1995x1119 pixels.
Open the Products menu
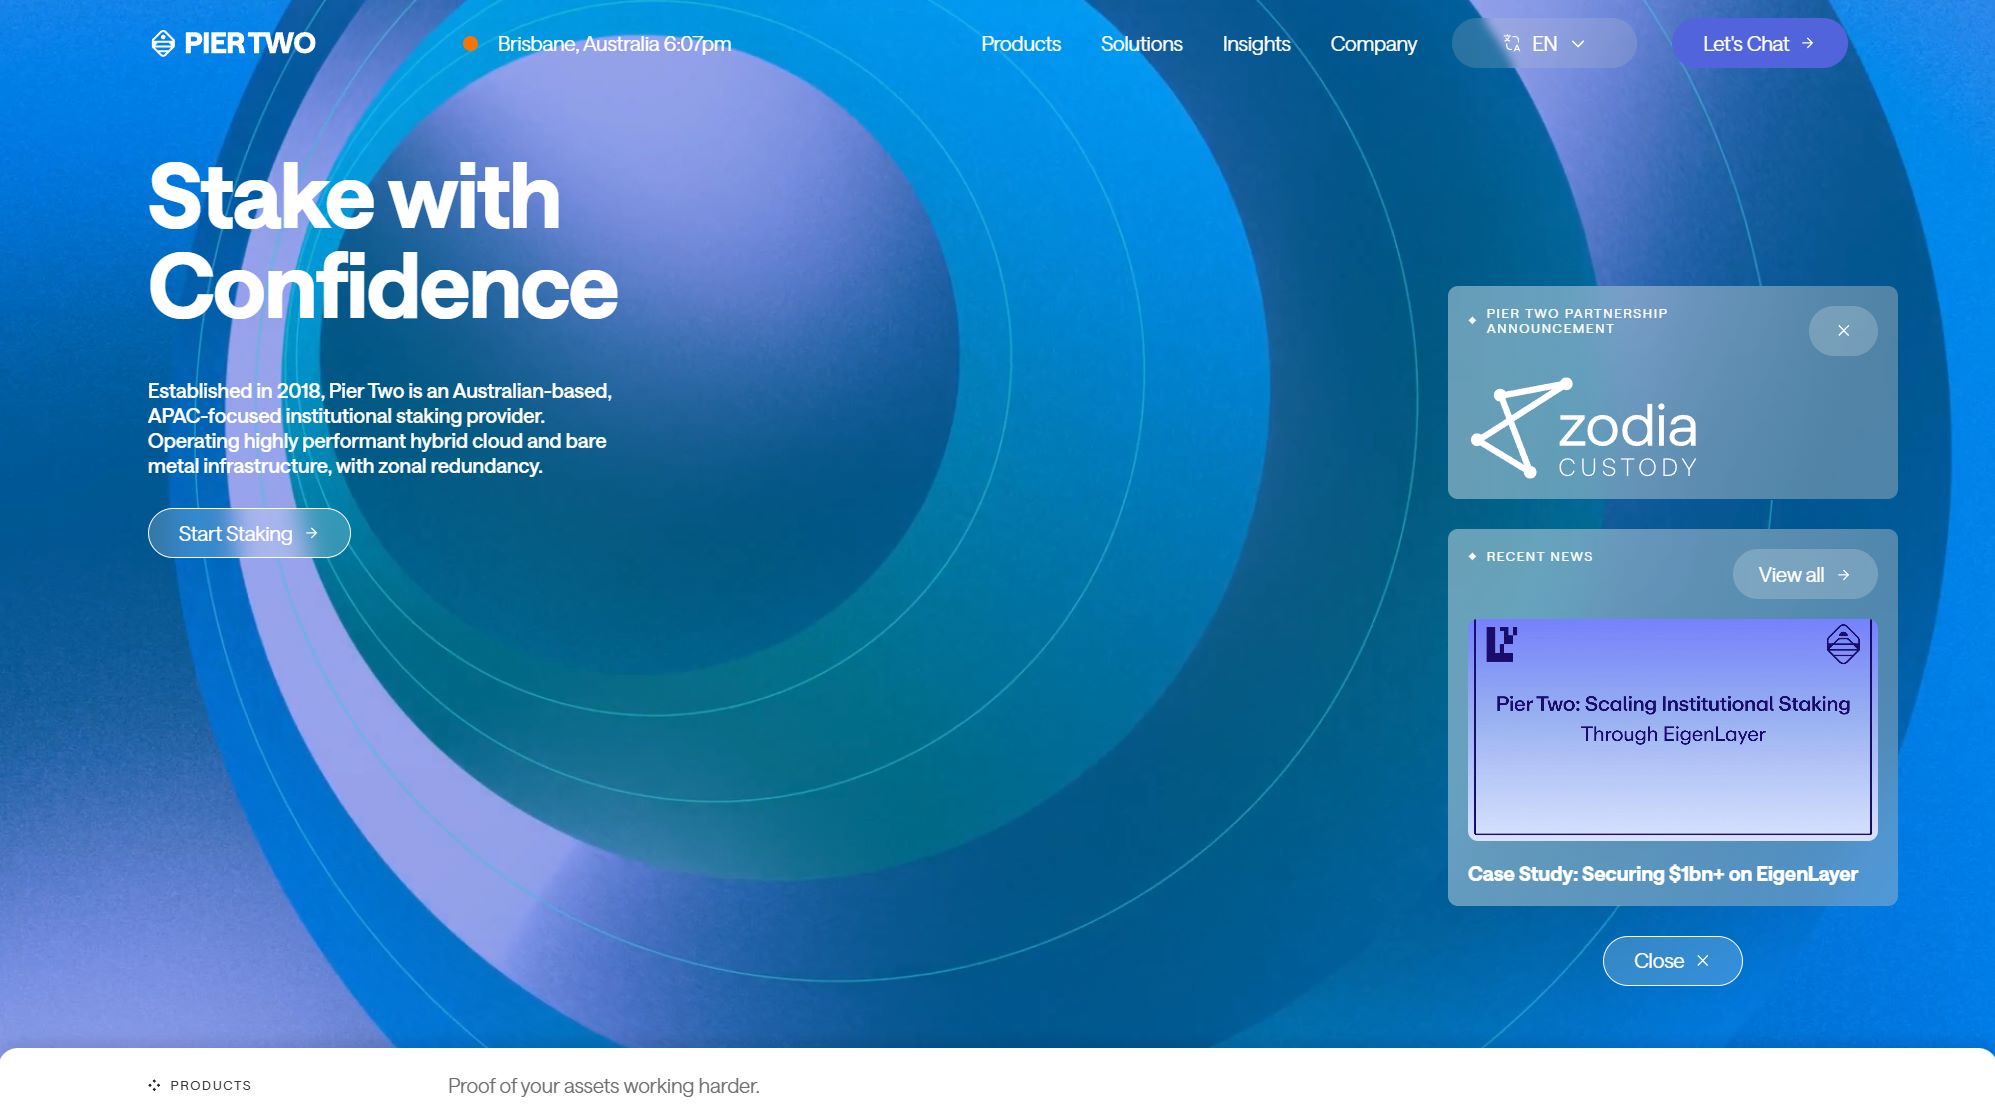[x=1020, y=44]
